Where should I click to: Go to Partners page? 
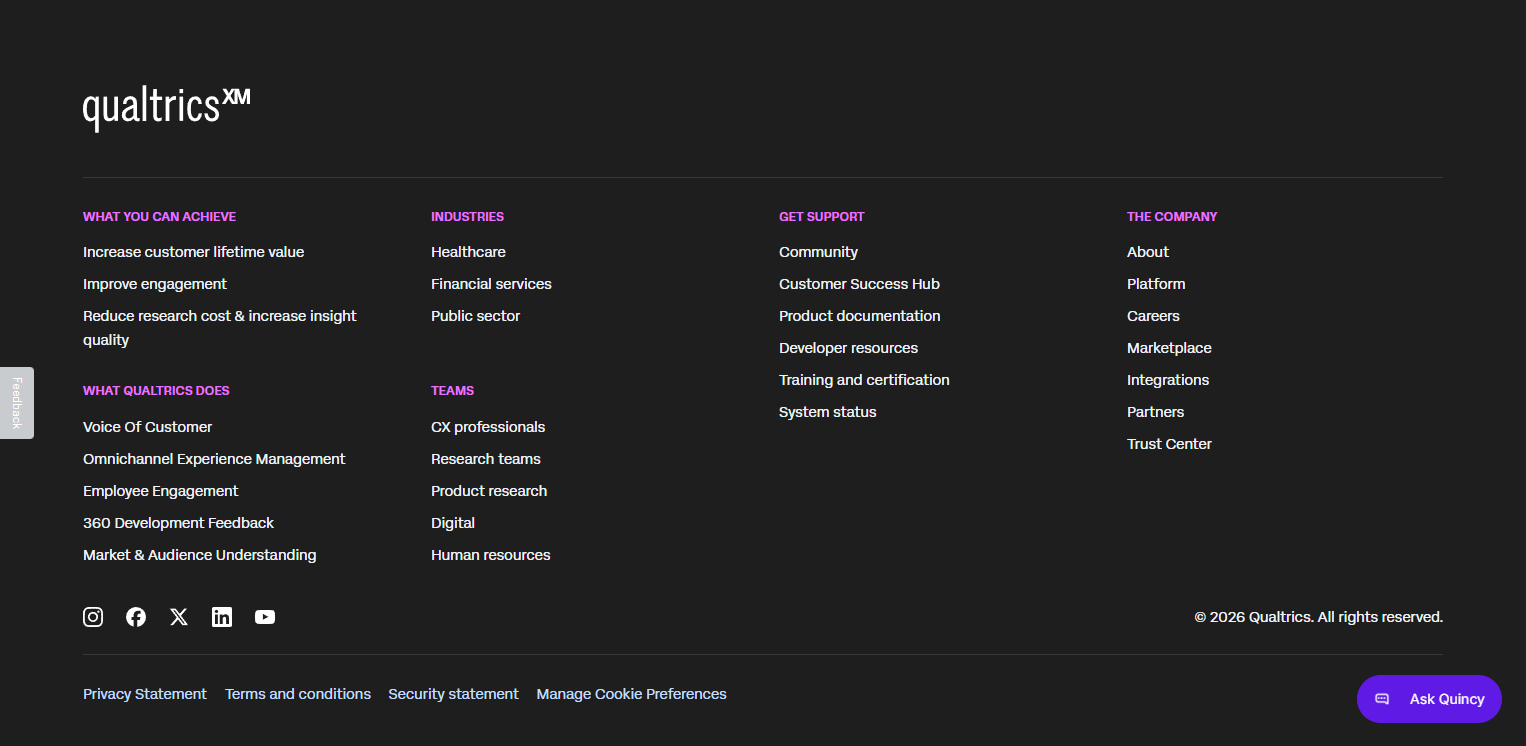[1155, 412]
